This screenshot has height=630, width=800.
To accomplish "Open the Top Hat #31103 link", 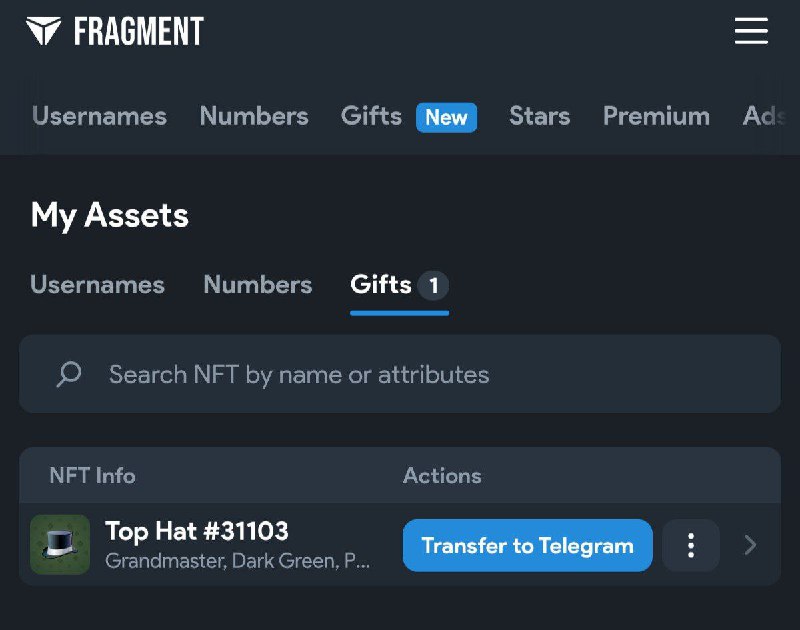I will click(x=197, y=531).
